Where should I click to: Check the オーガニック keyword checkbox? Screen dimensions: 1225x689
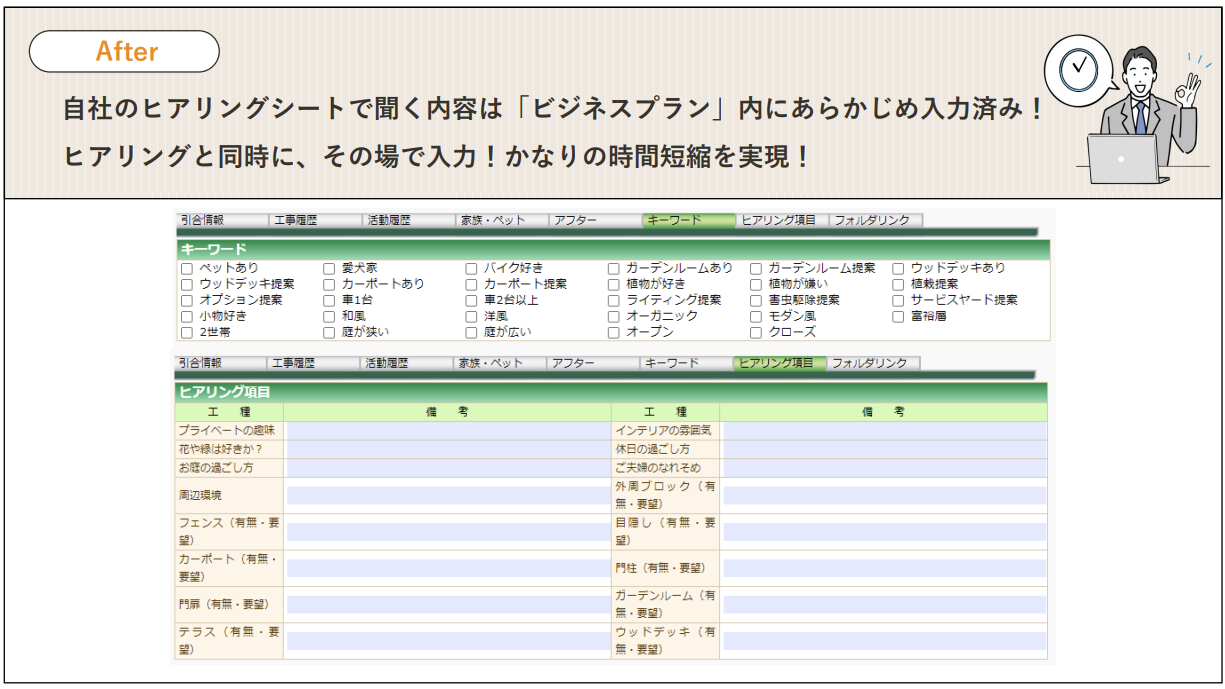click(x=614, y=317)
